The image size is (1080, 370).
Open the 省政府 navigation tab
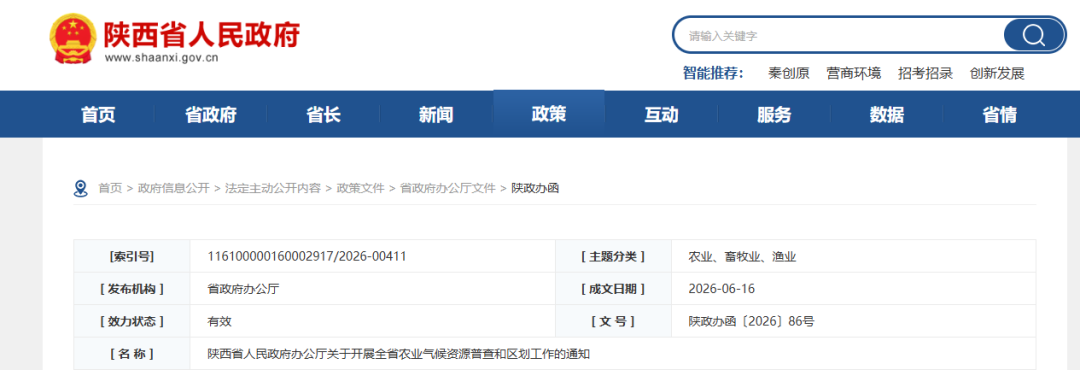[x=210, y=114]
